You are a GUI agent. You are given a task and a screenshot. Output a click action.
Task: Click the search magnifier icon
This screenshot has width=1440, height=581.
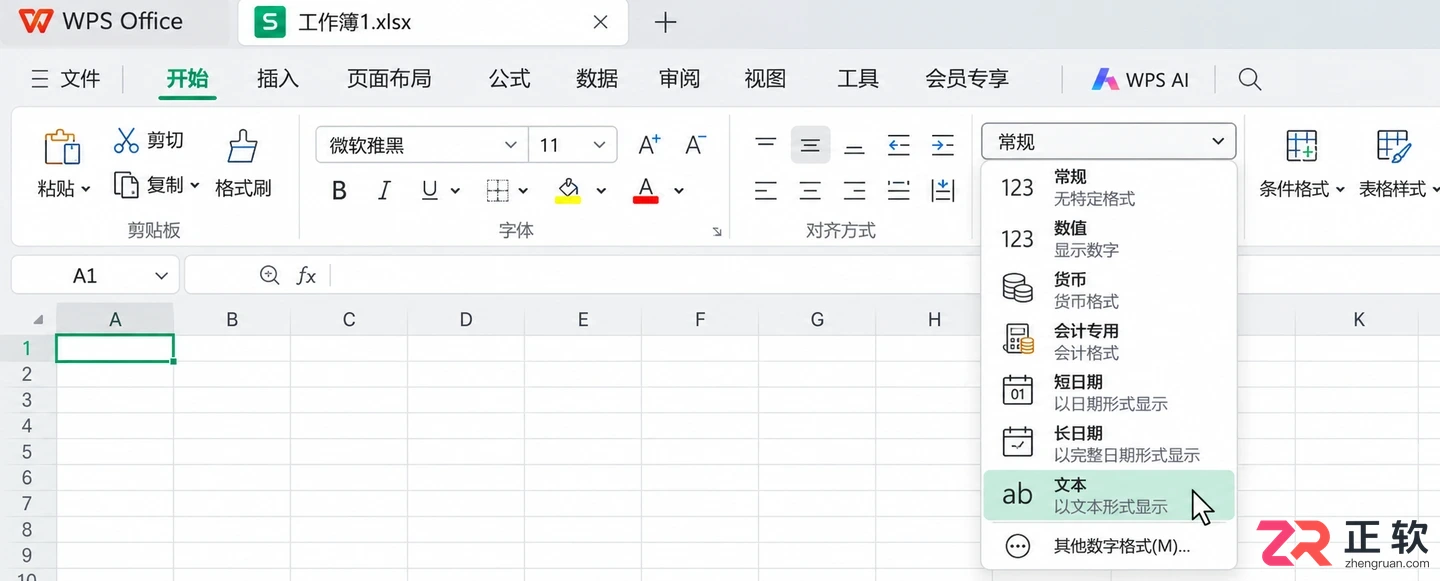(x=1250, y=79)
